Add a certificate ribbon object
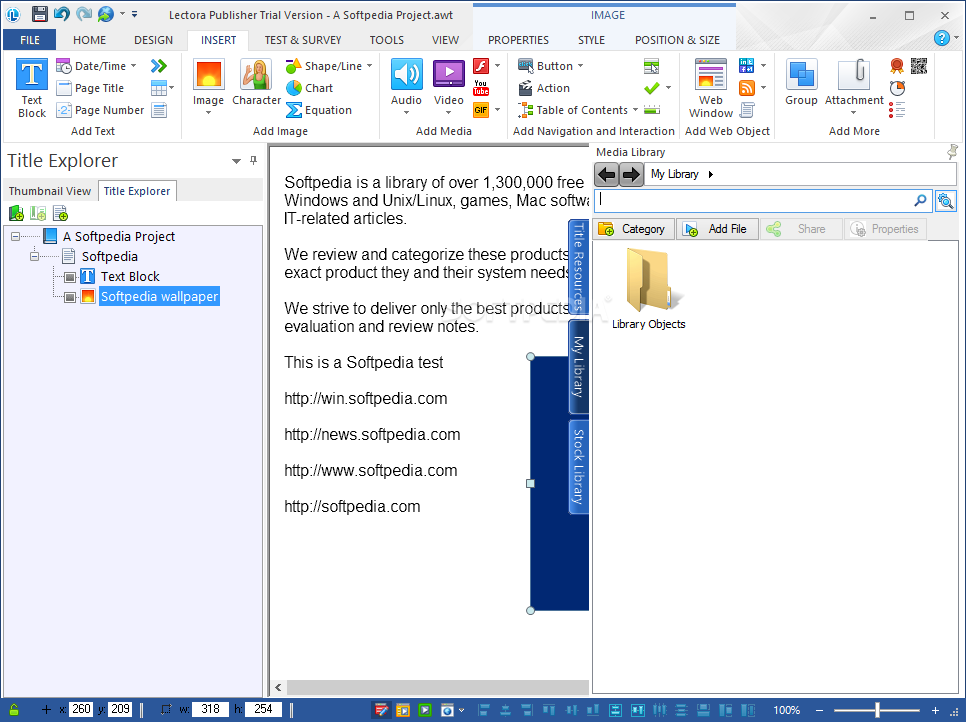This screenshot has width=966, height=722. click(x=897, y=66)
